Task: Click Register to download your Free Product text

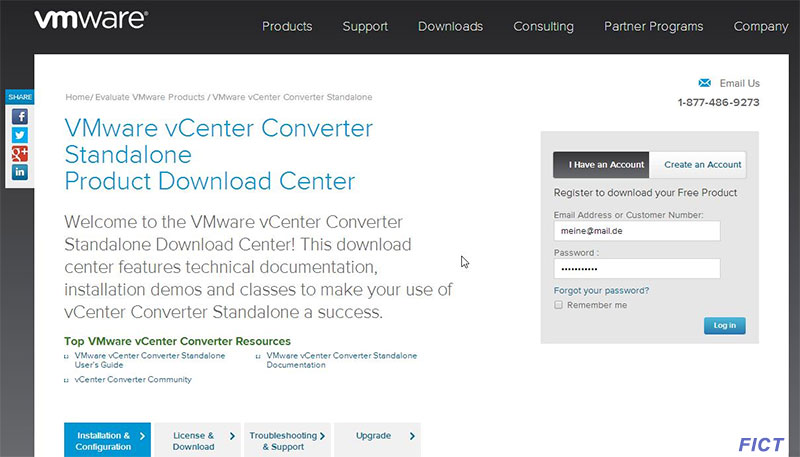Action: [645, 193]
